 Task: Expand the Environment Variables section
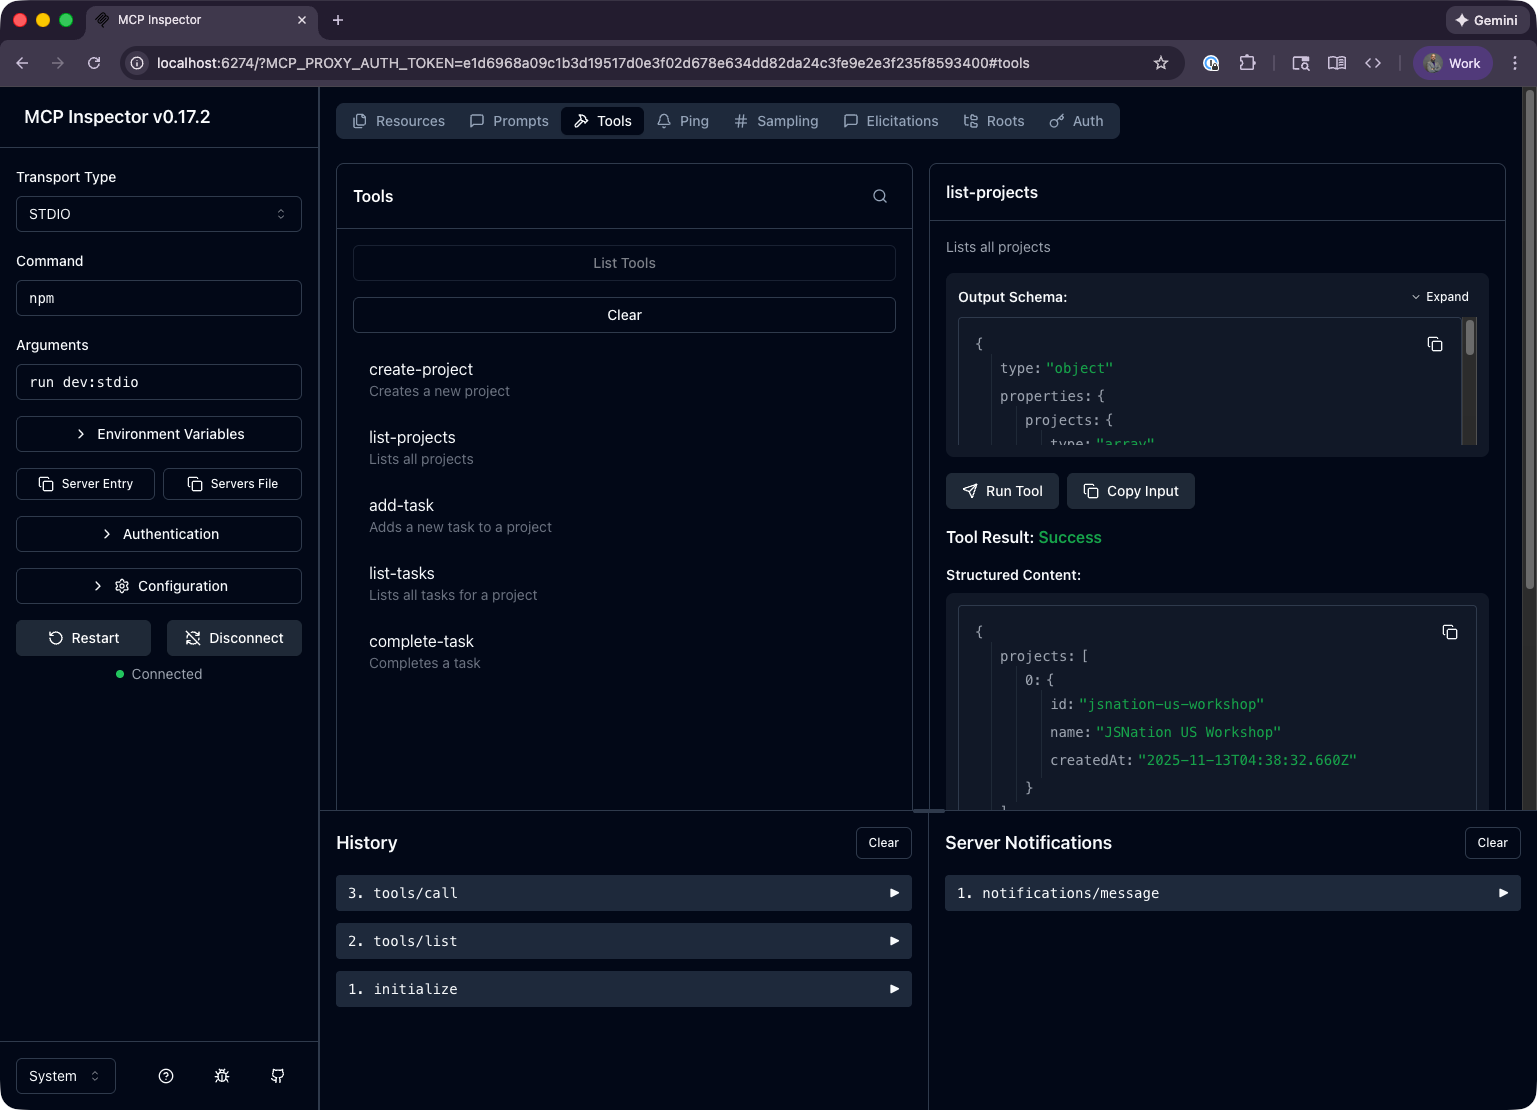click(x=159, y=434)
